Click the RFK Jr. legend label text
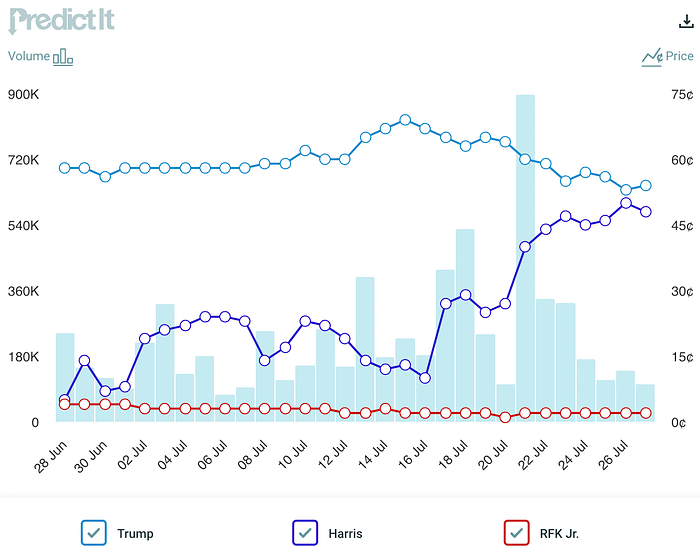This screenshot has height=556, width=700. 559,534
